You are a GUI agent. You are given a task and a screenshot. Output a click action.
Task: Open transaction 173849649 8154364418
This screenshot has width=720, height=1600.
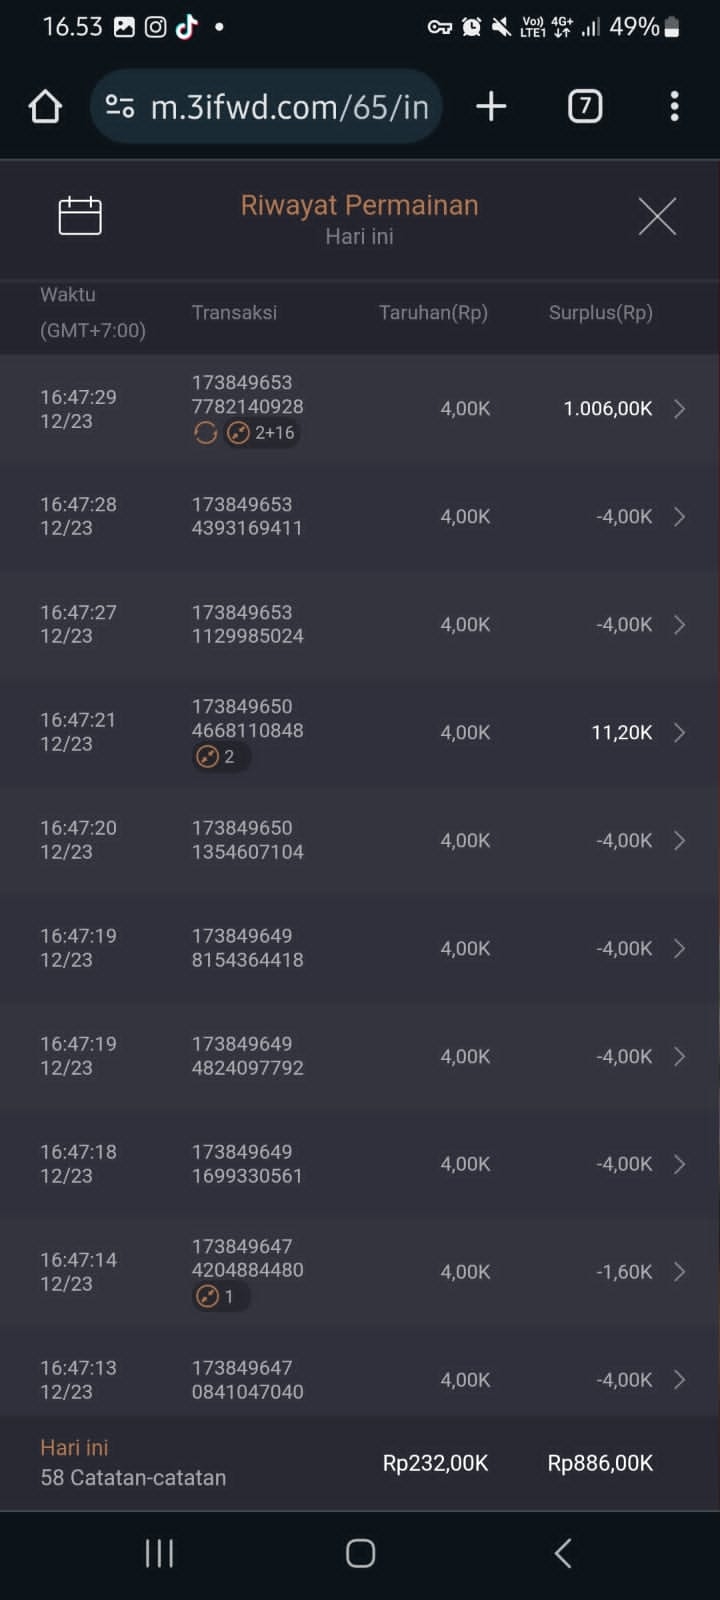tap(247, 948)
